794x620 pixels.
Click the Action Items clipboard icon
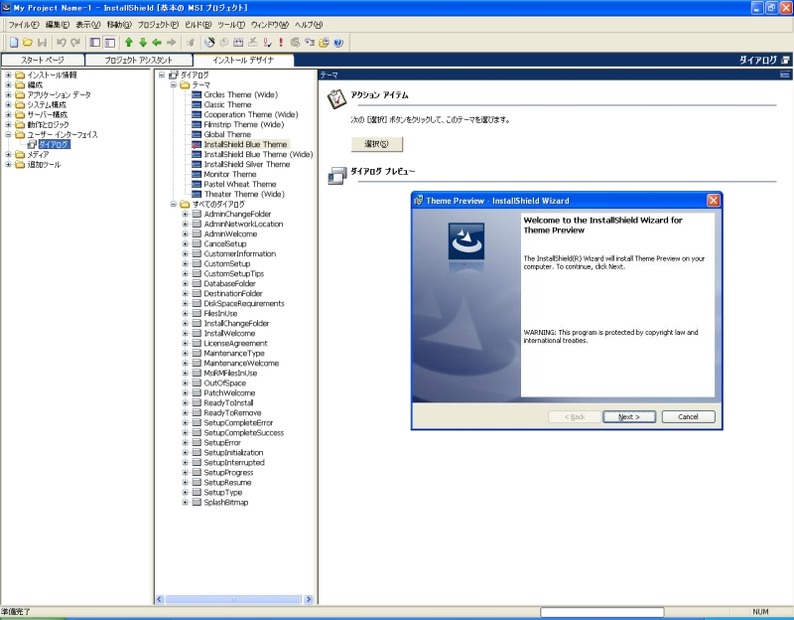pyautogui.click(x=336, y=99)
